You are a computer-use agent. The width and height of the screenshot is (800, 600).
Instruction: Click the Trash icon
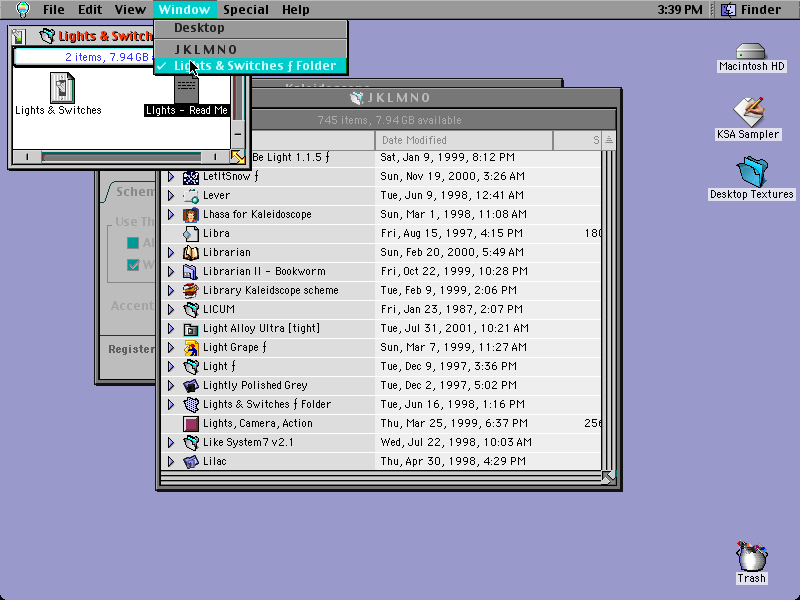(751, 556)
